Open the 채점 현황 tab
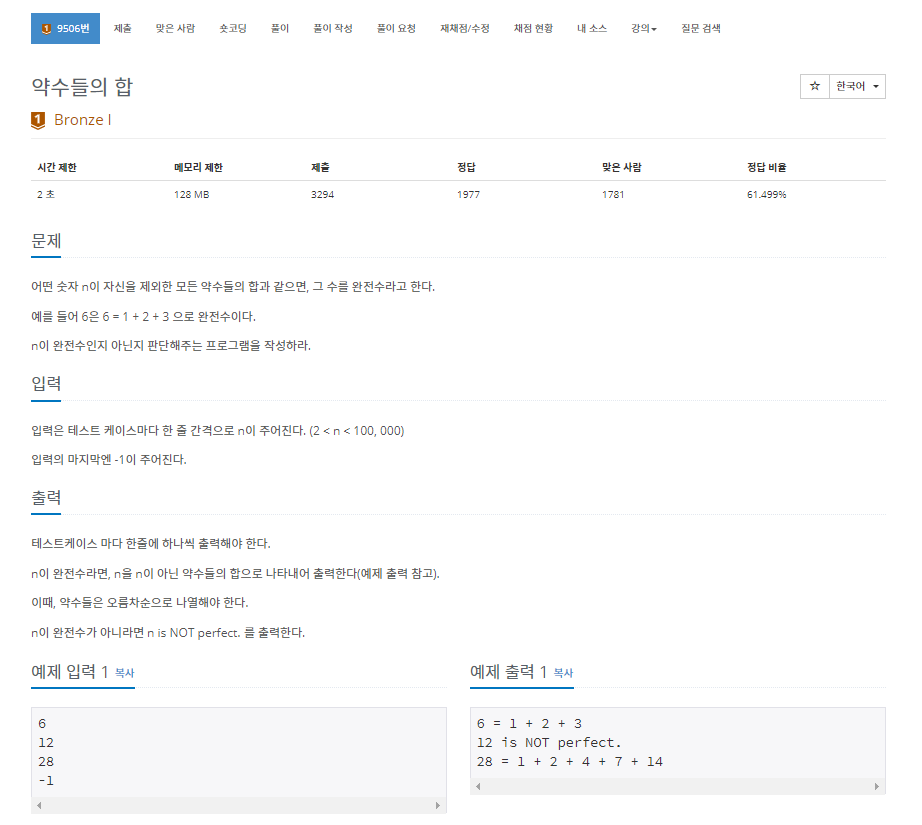The height and width of the screenshot is (825, 922). pos(533,28)
